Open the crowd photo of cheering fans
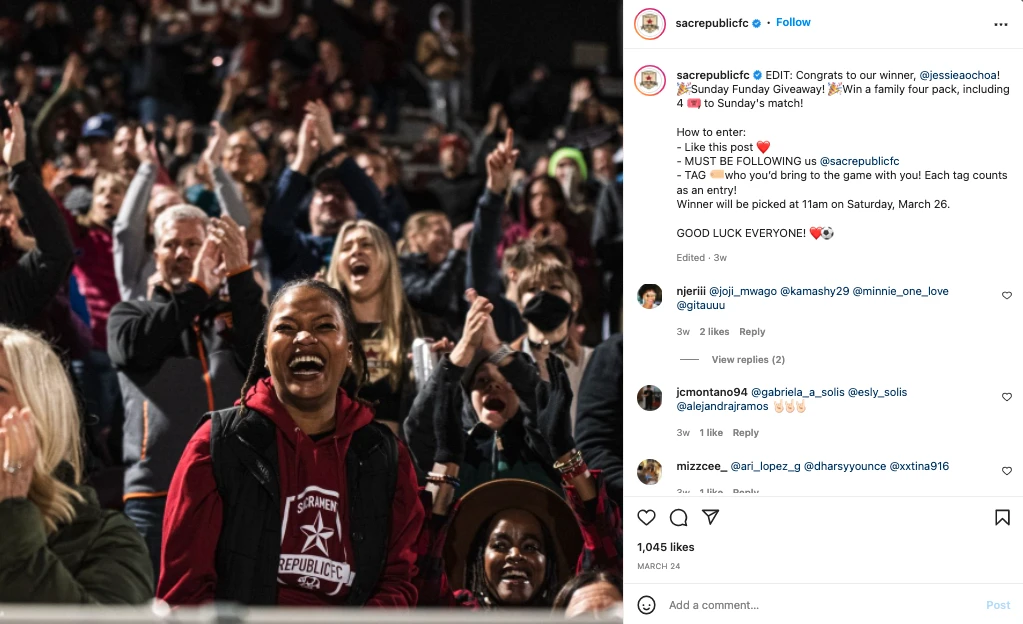The width and height of the screenshot is (1023, 624). pos(311,312)
